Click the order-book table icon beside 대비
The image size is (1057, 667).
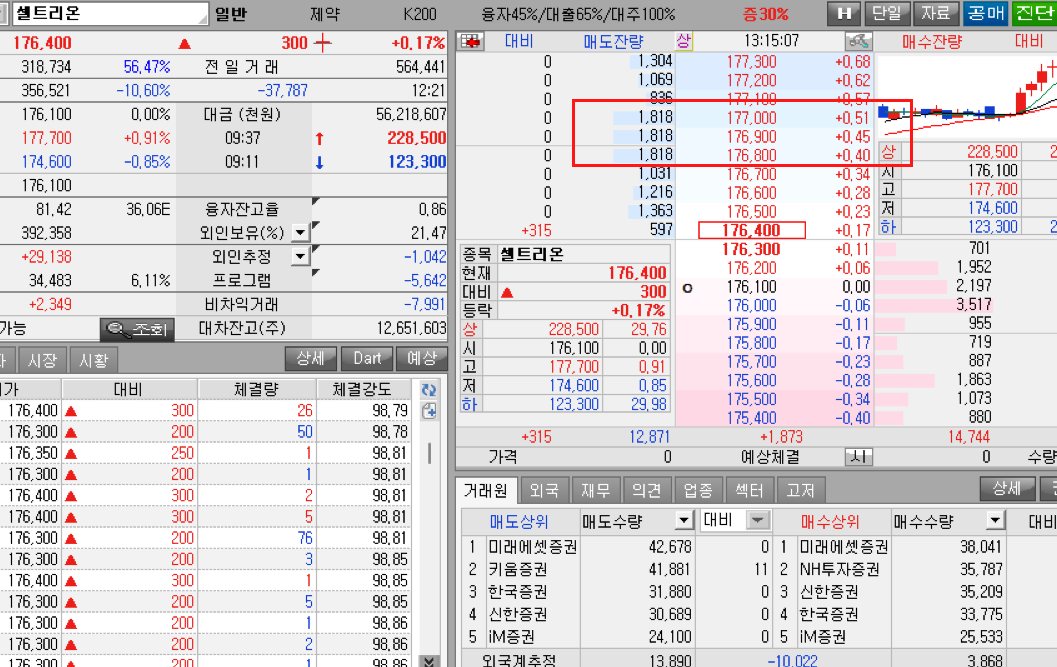tap(471, 42)
